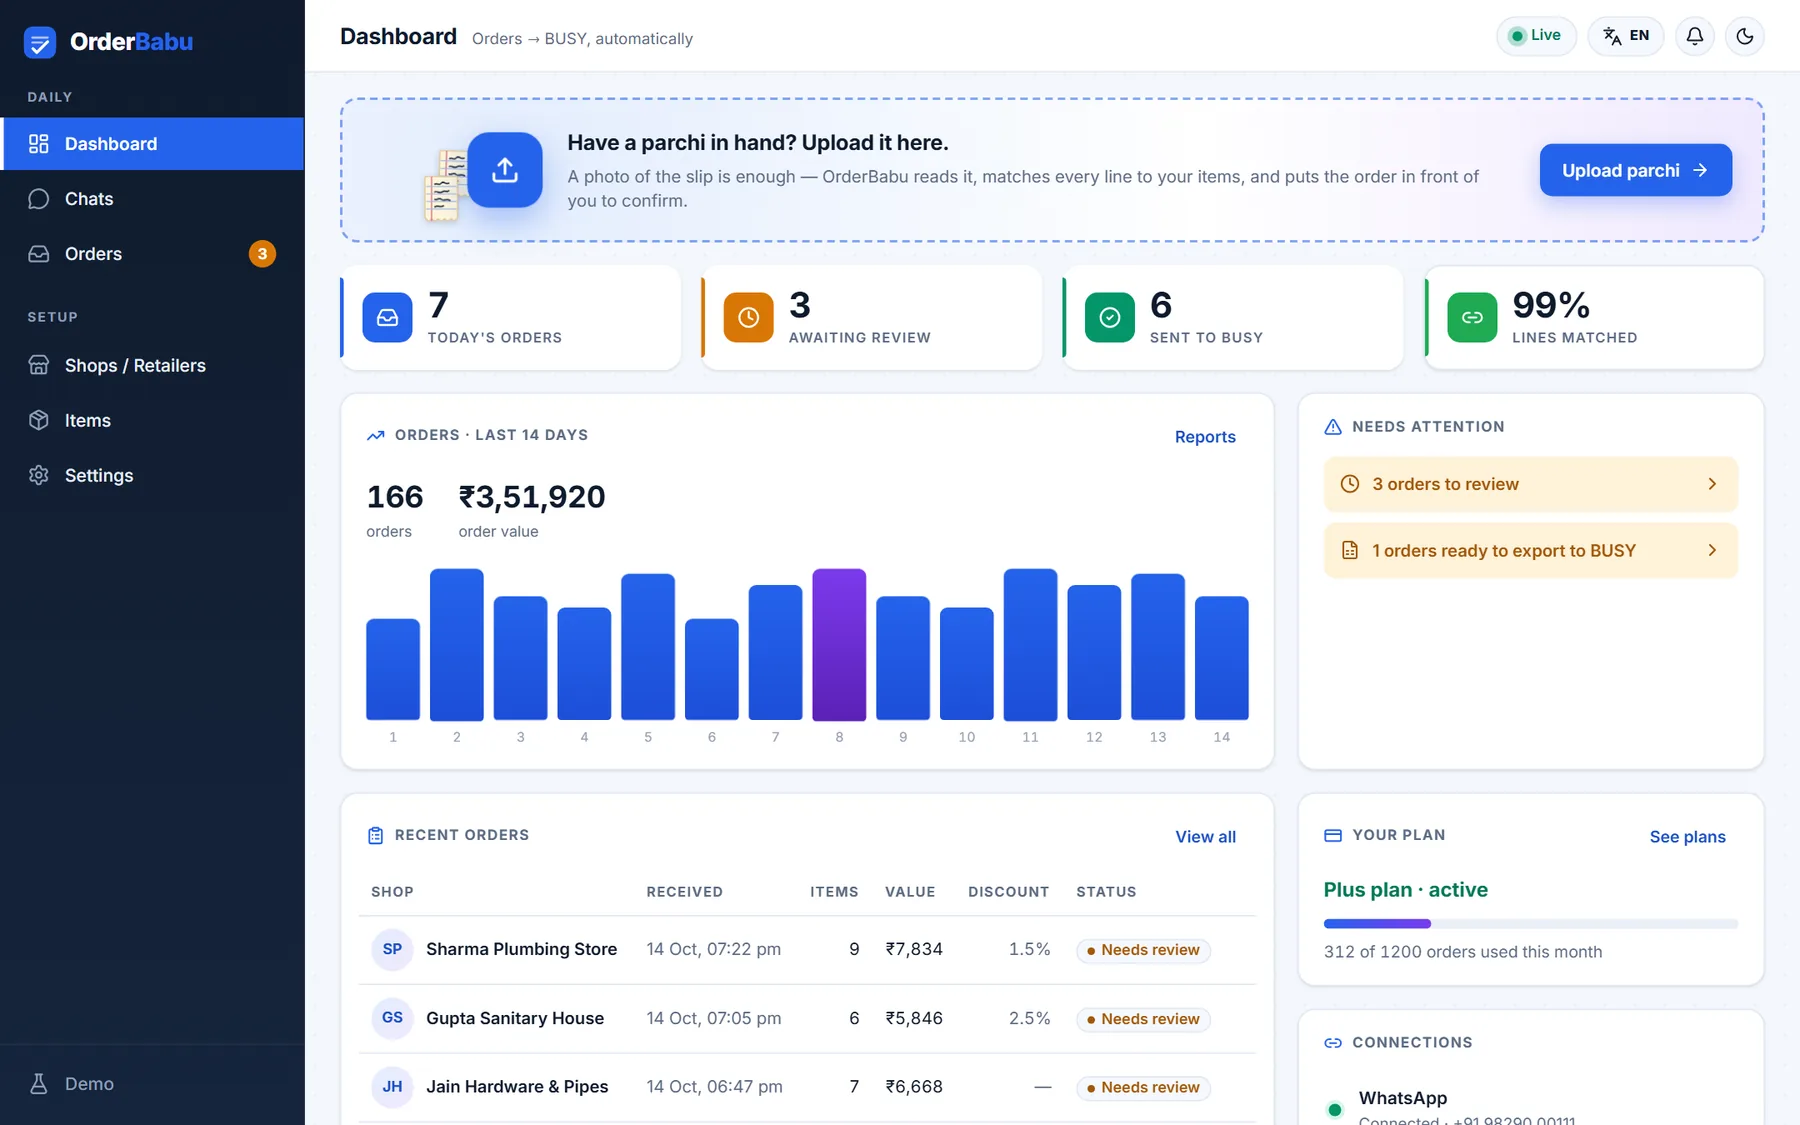This screenshot has height=1125, width=1800.
Task: Click the OrderBabu logo icon
Action: pyautogui.click(x=40, y=42)
